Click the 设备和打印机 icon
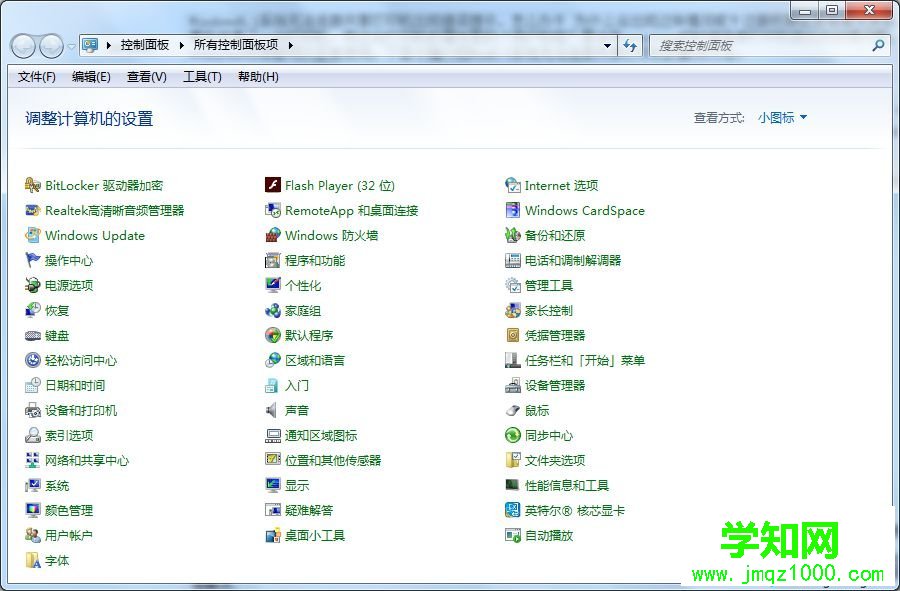 pos(33,410)
